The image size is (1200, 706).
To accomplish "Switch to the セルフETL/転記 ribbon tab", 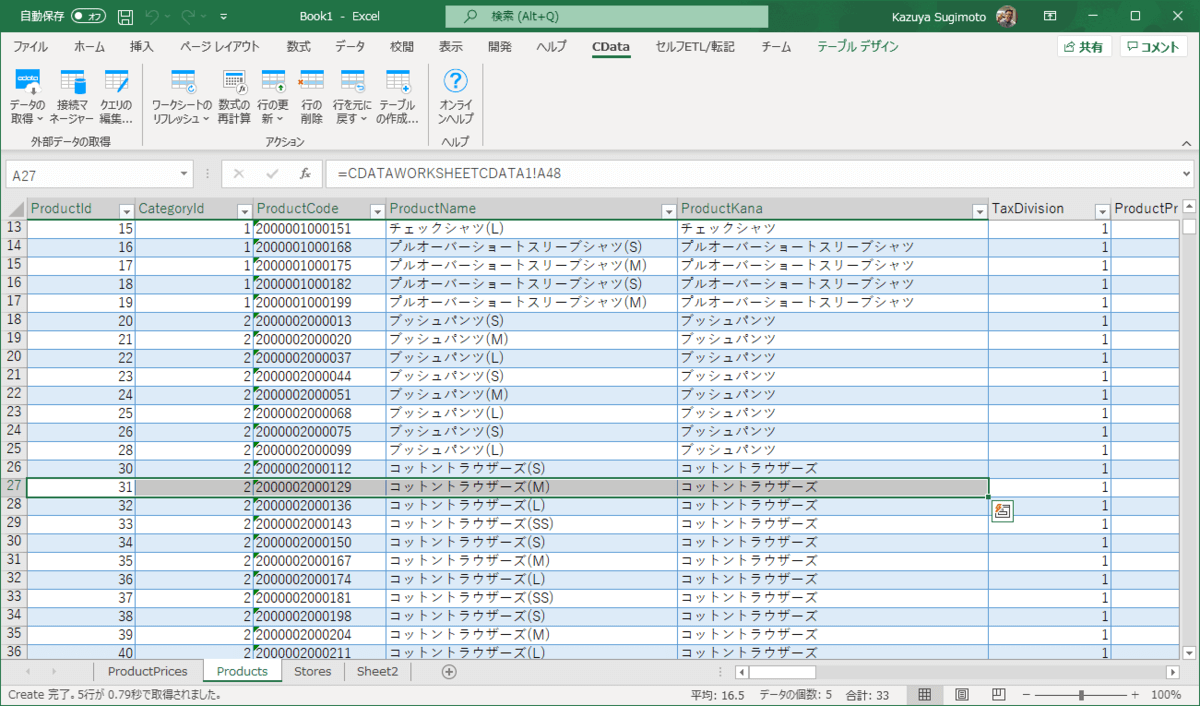I will [x=695, y=47].
